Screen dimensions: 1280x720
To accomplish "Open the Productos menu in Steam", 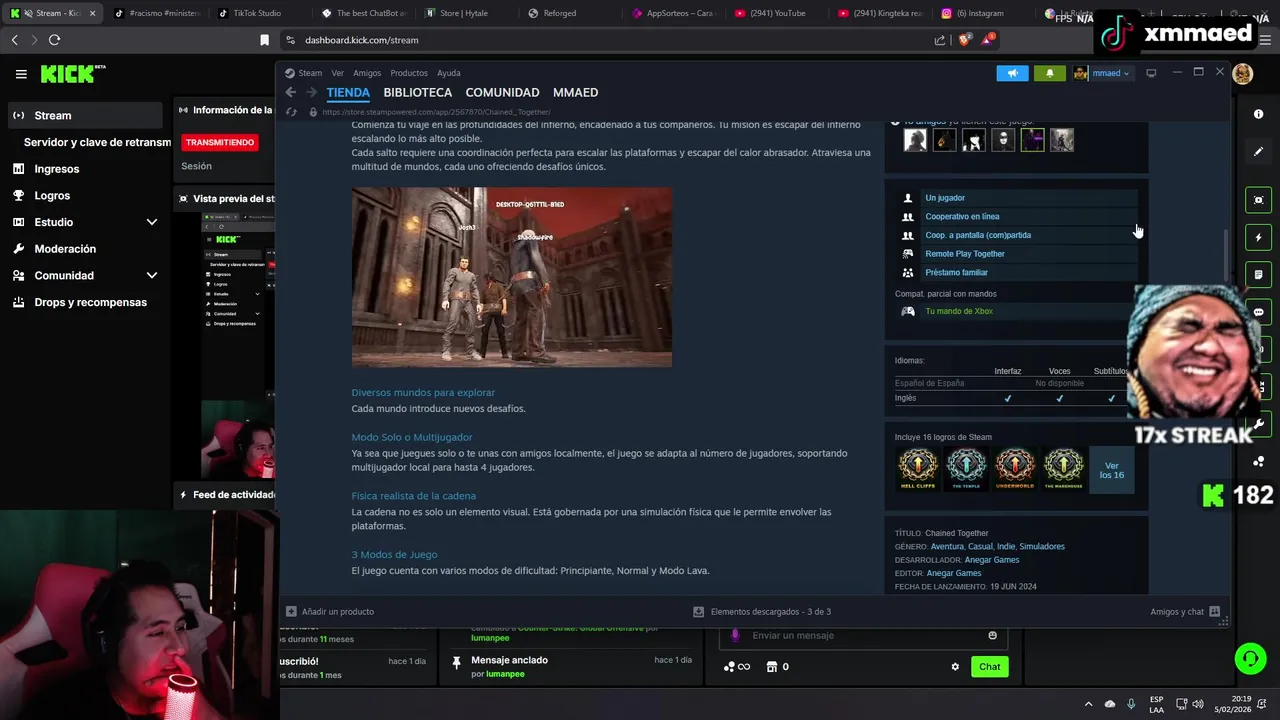I will [409, 73].
